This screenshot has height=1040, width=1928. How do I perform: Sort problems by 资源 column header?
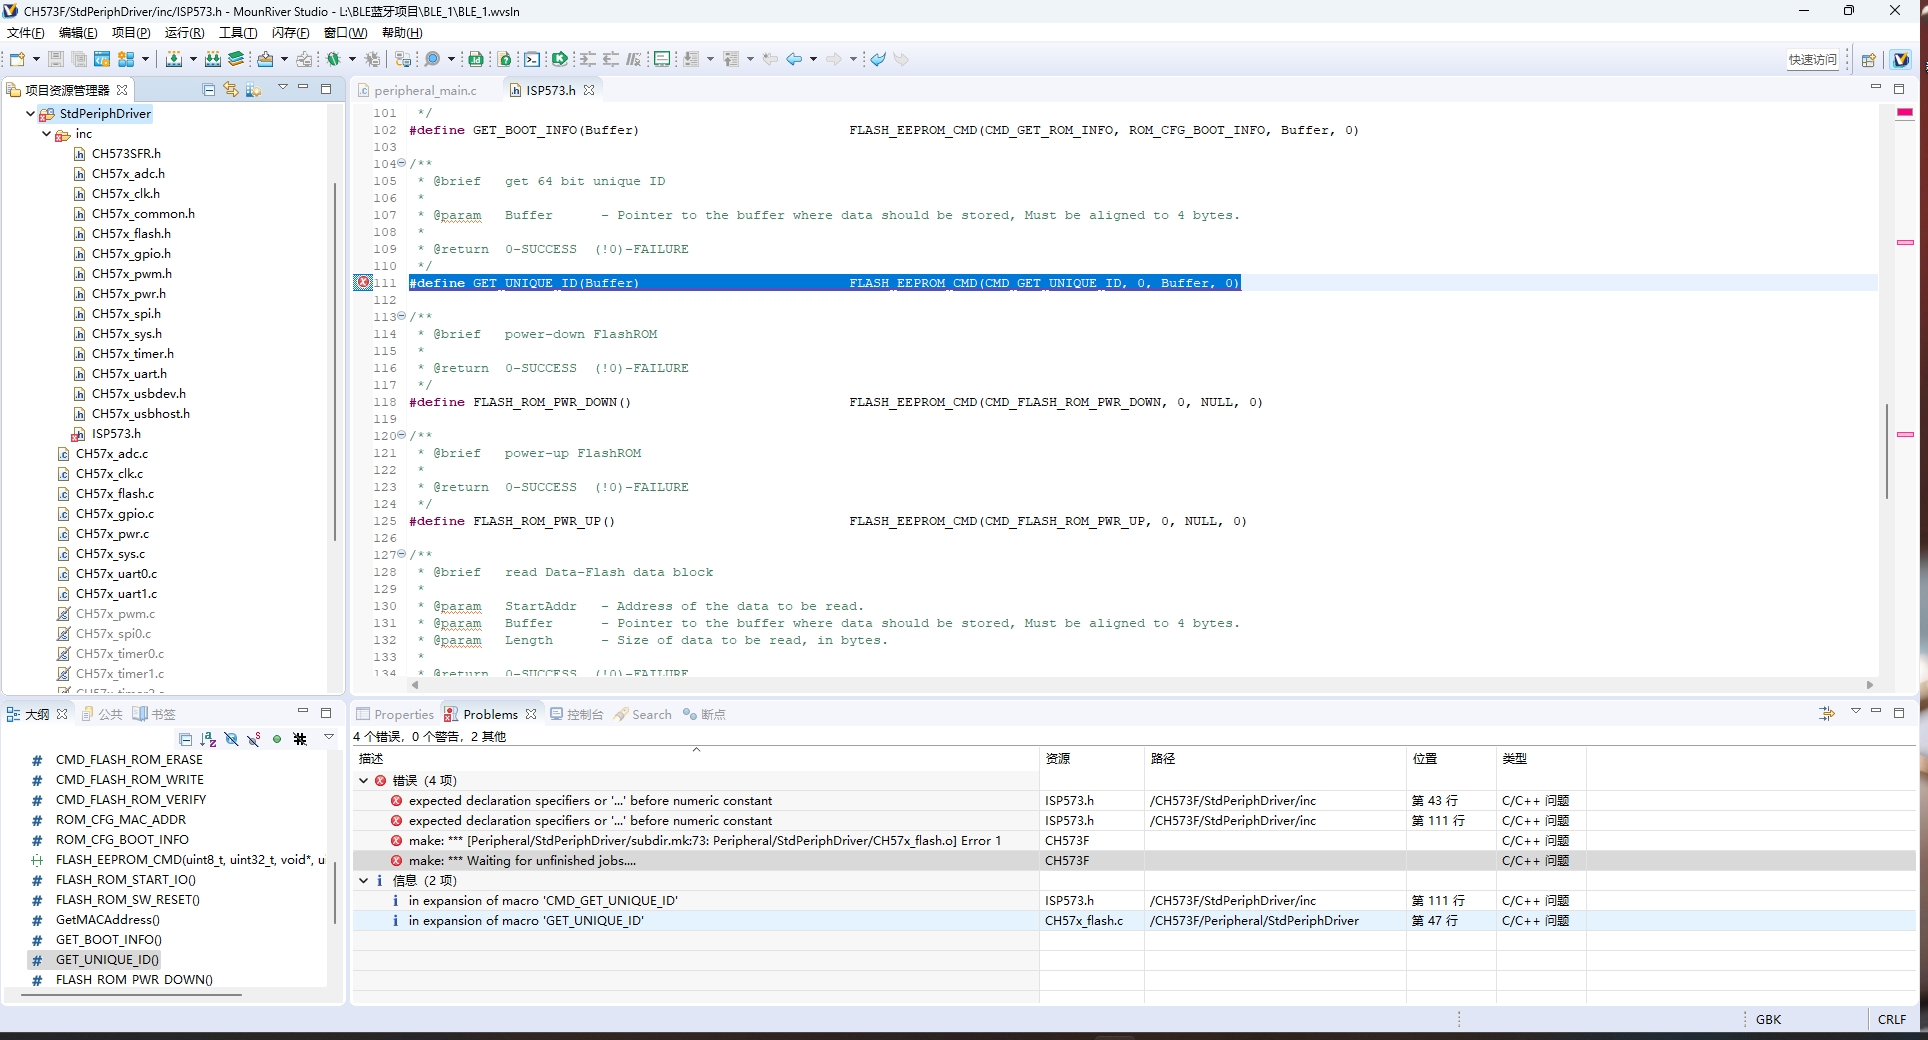[x=1092, y=759]
